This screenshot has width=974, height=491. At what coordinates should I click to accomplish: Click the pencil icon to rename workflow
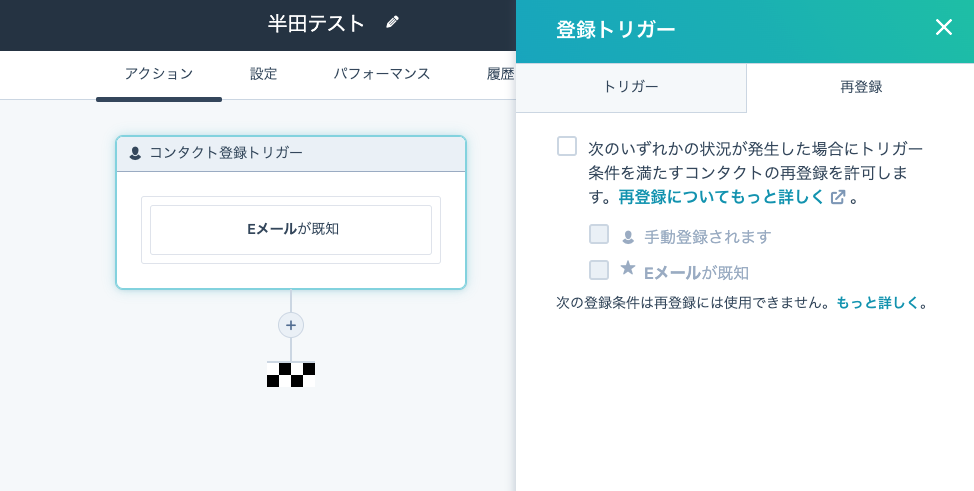[x=392, y=22]
